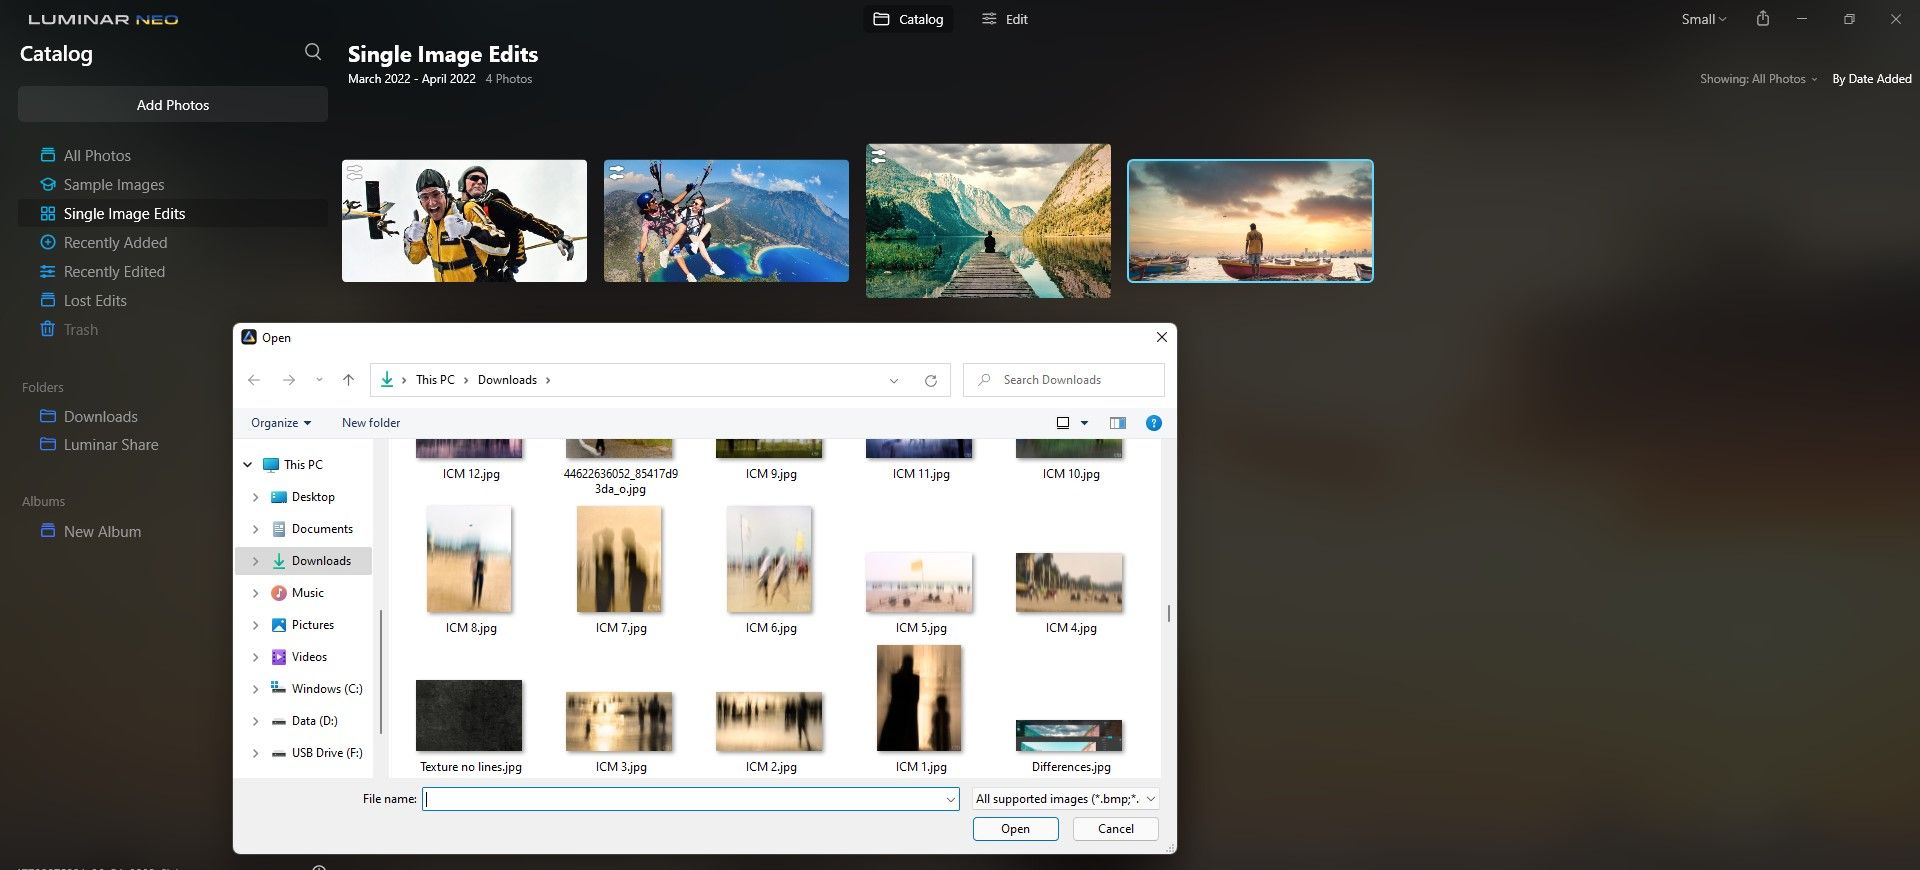
Task: Change the By Date Added sorting
Action: 1872,79
